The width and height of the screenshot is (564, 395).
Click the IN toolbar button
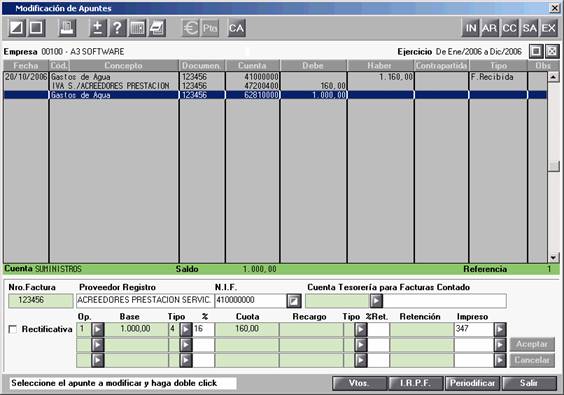coord(471,28)
